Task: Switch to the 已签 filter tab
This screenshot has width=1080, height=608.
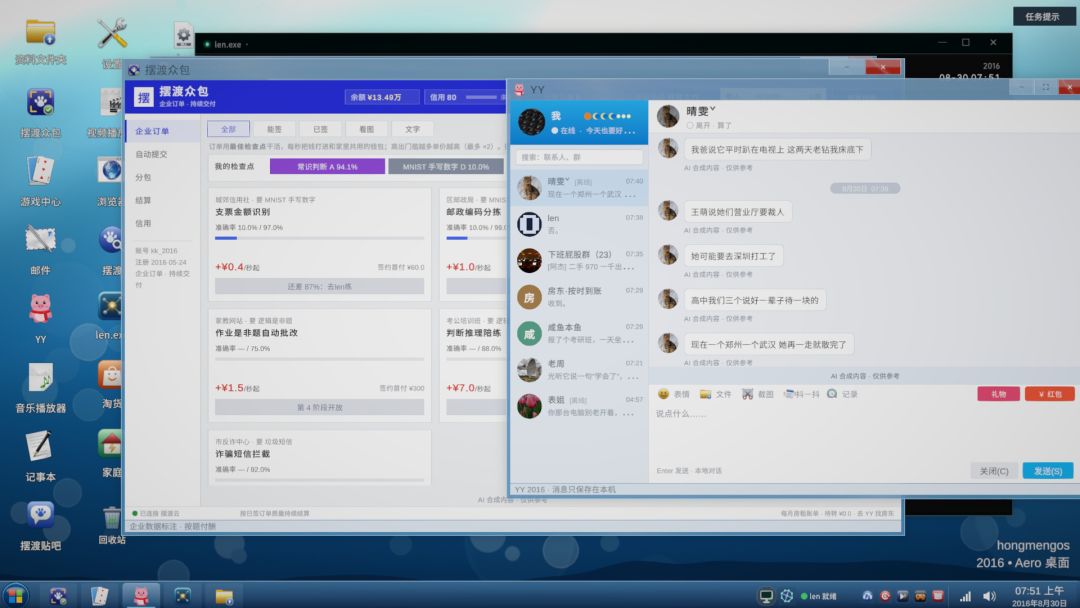Action: click(x=320, y=129)
